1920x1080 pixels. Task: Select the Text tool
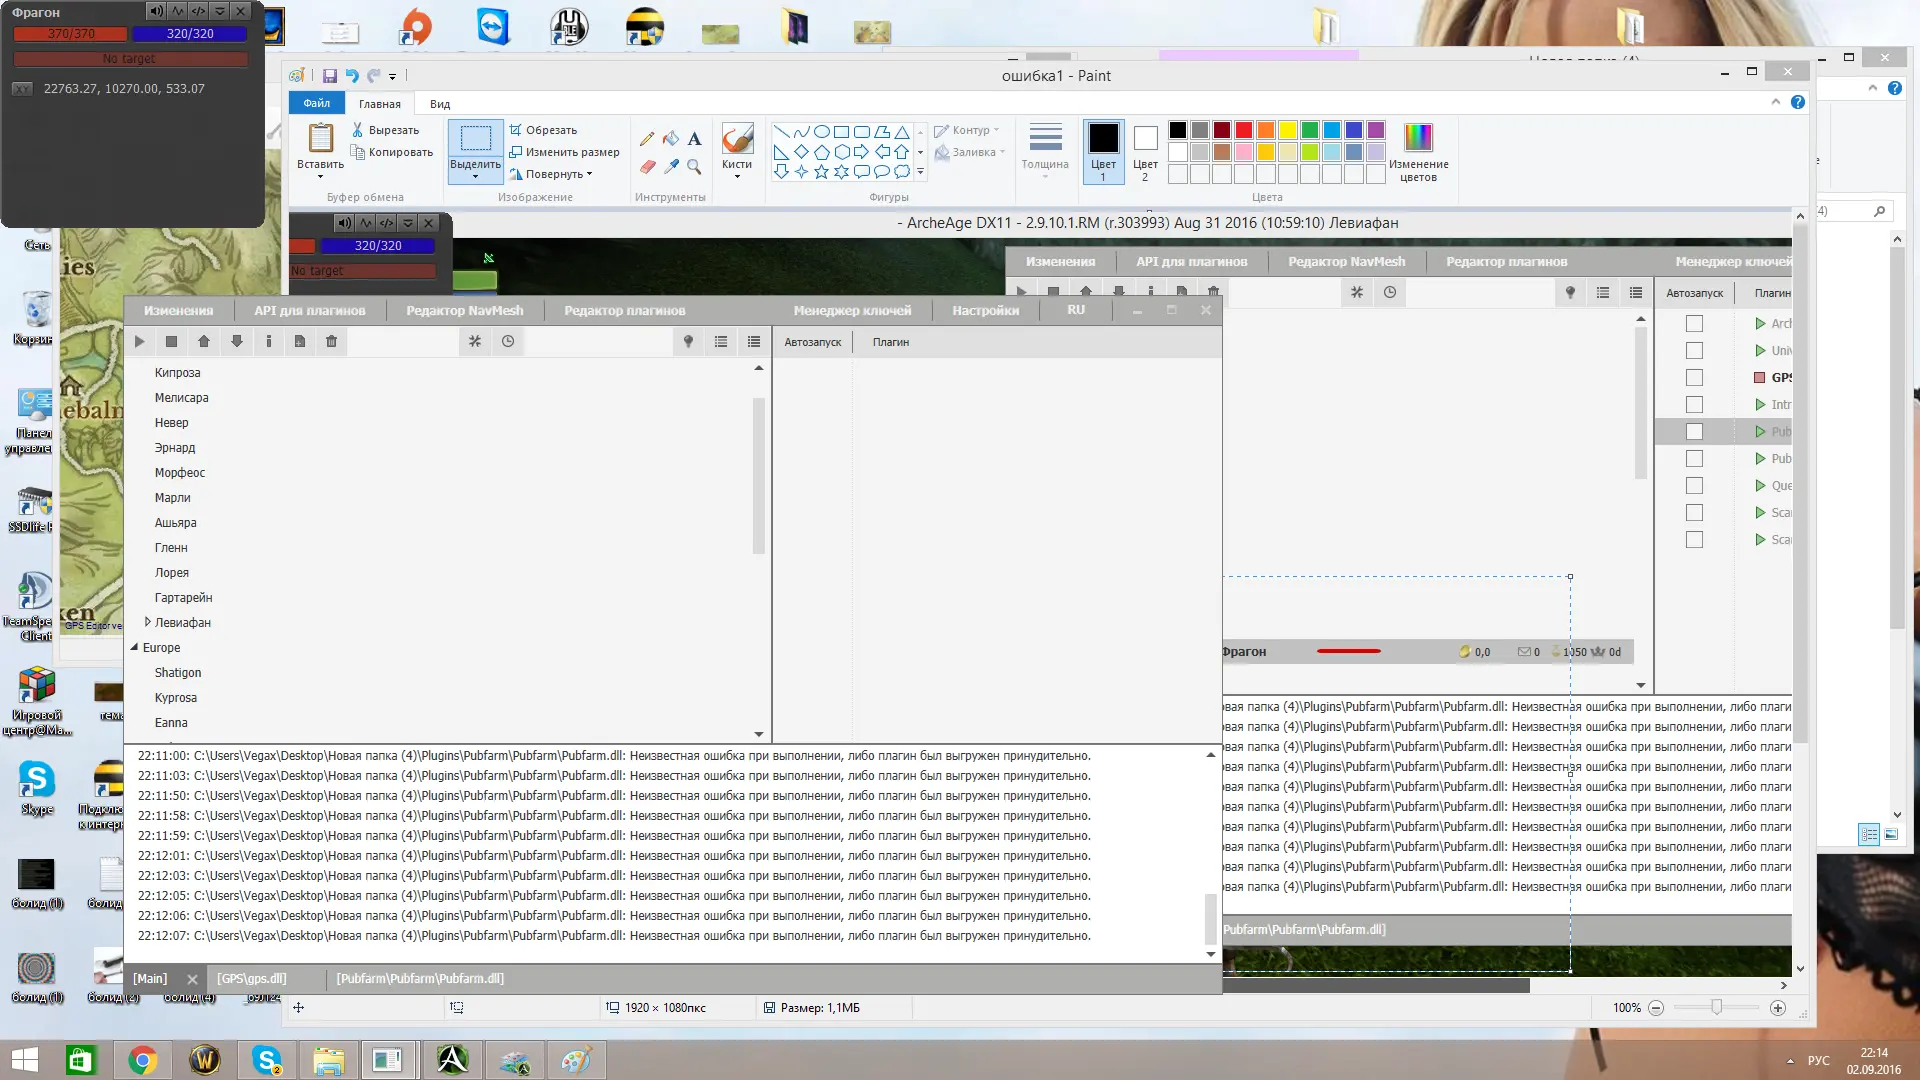click(694, 139)
